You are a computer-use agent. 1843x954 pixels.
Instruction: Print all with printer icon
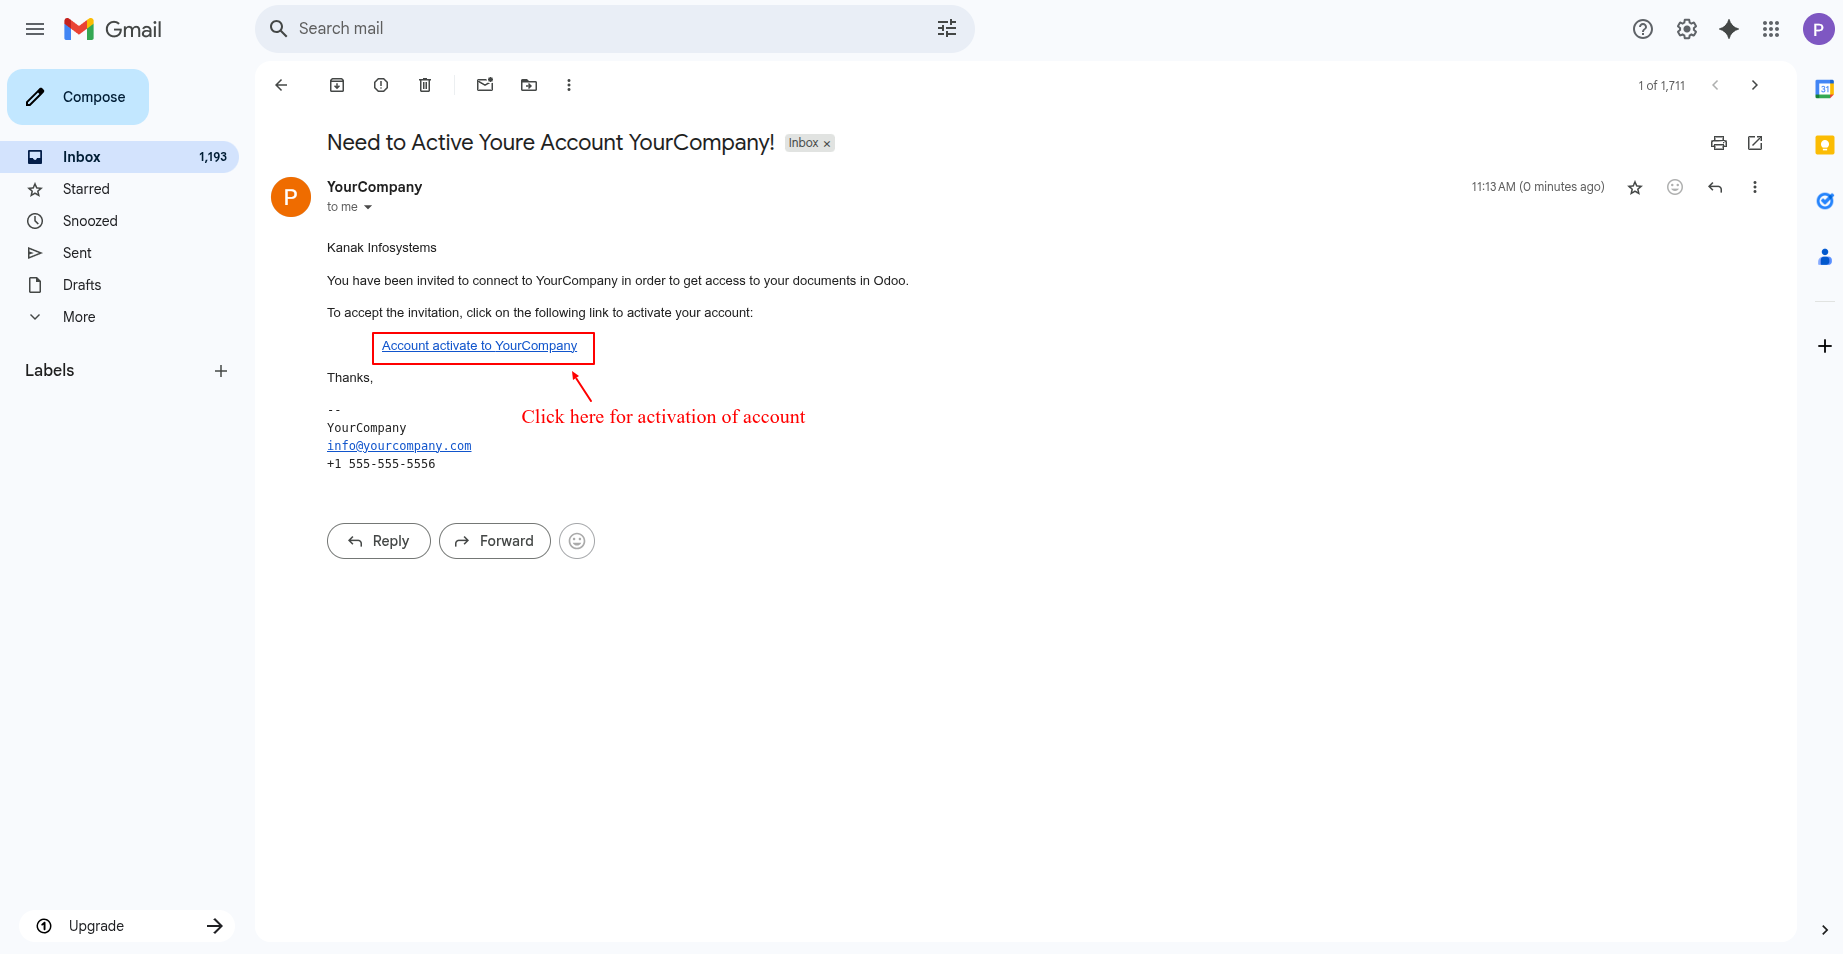(1719, 143)
